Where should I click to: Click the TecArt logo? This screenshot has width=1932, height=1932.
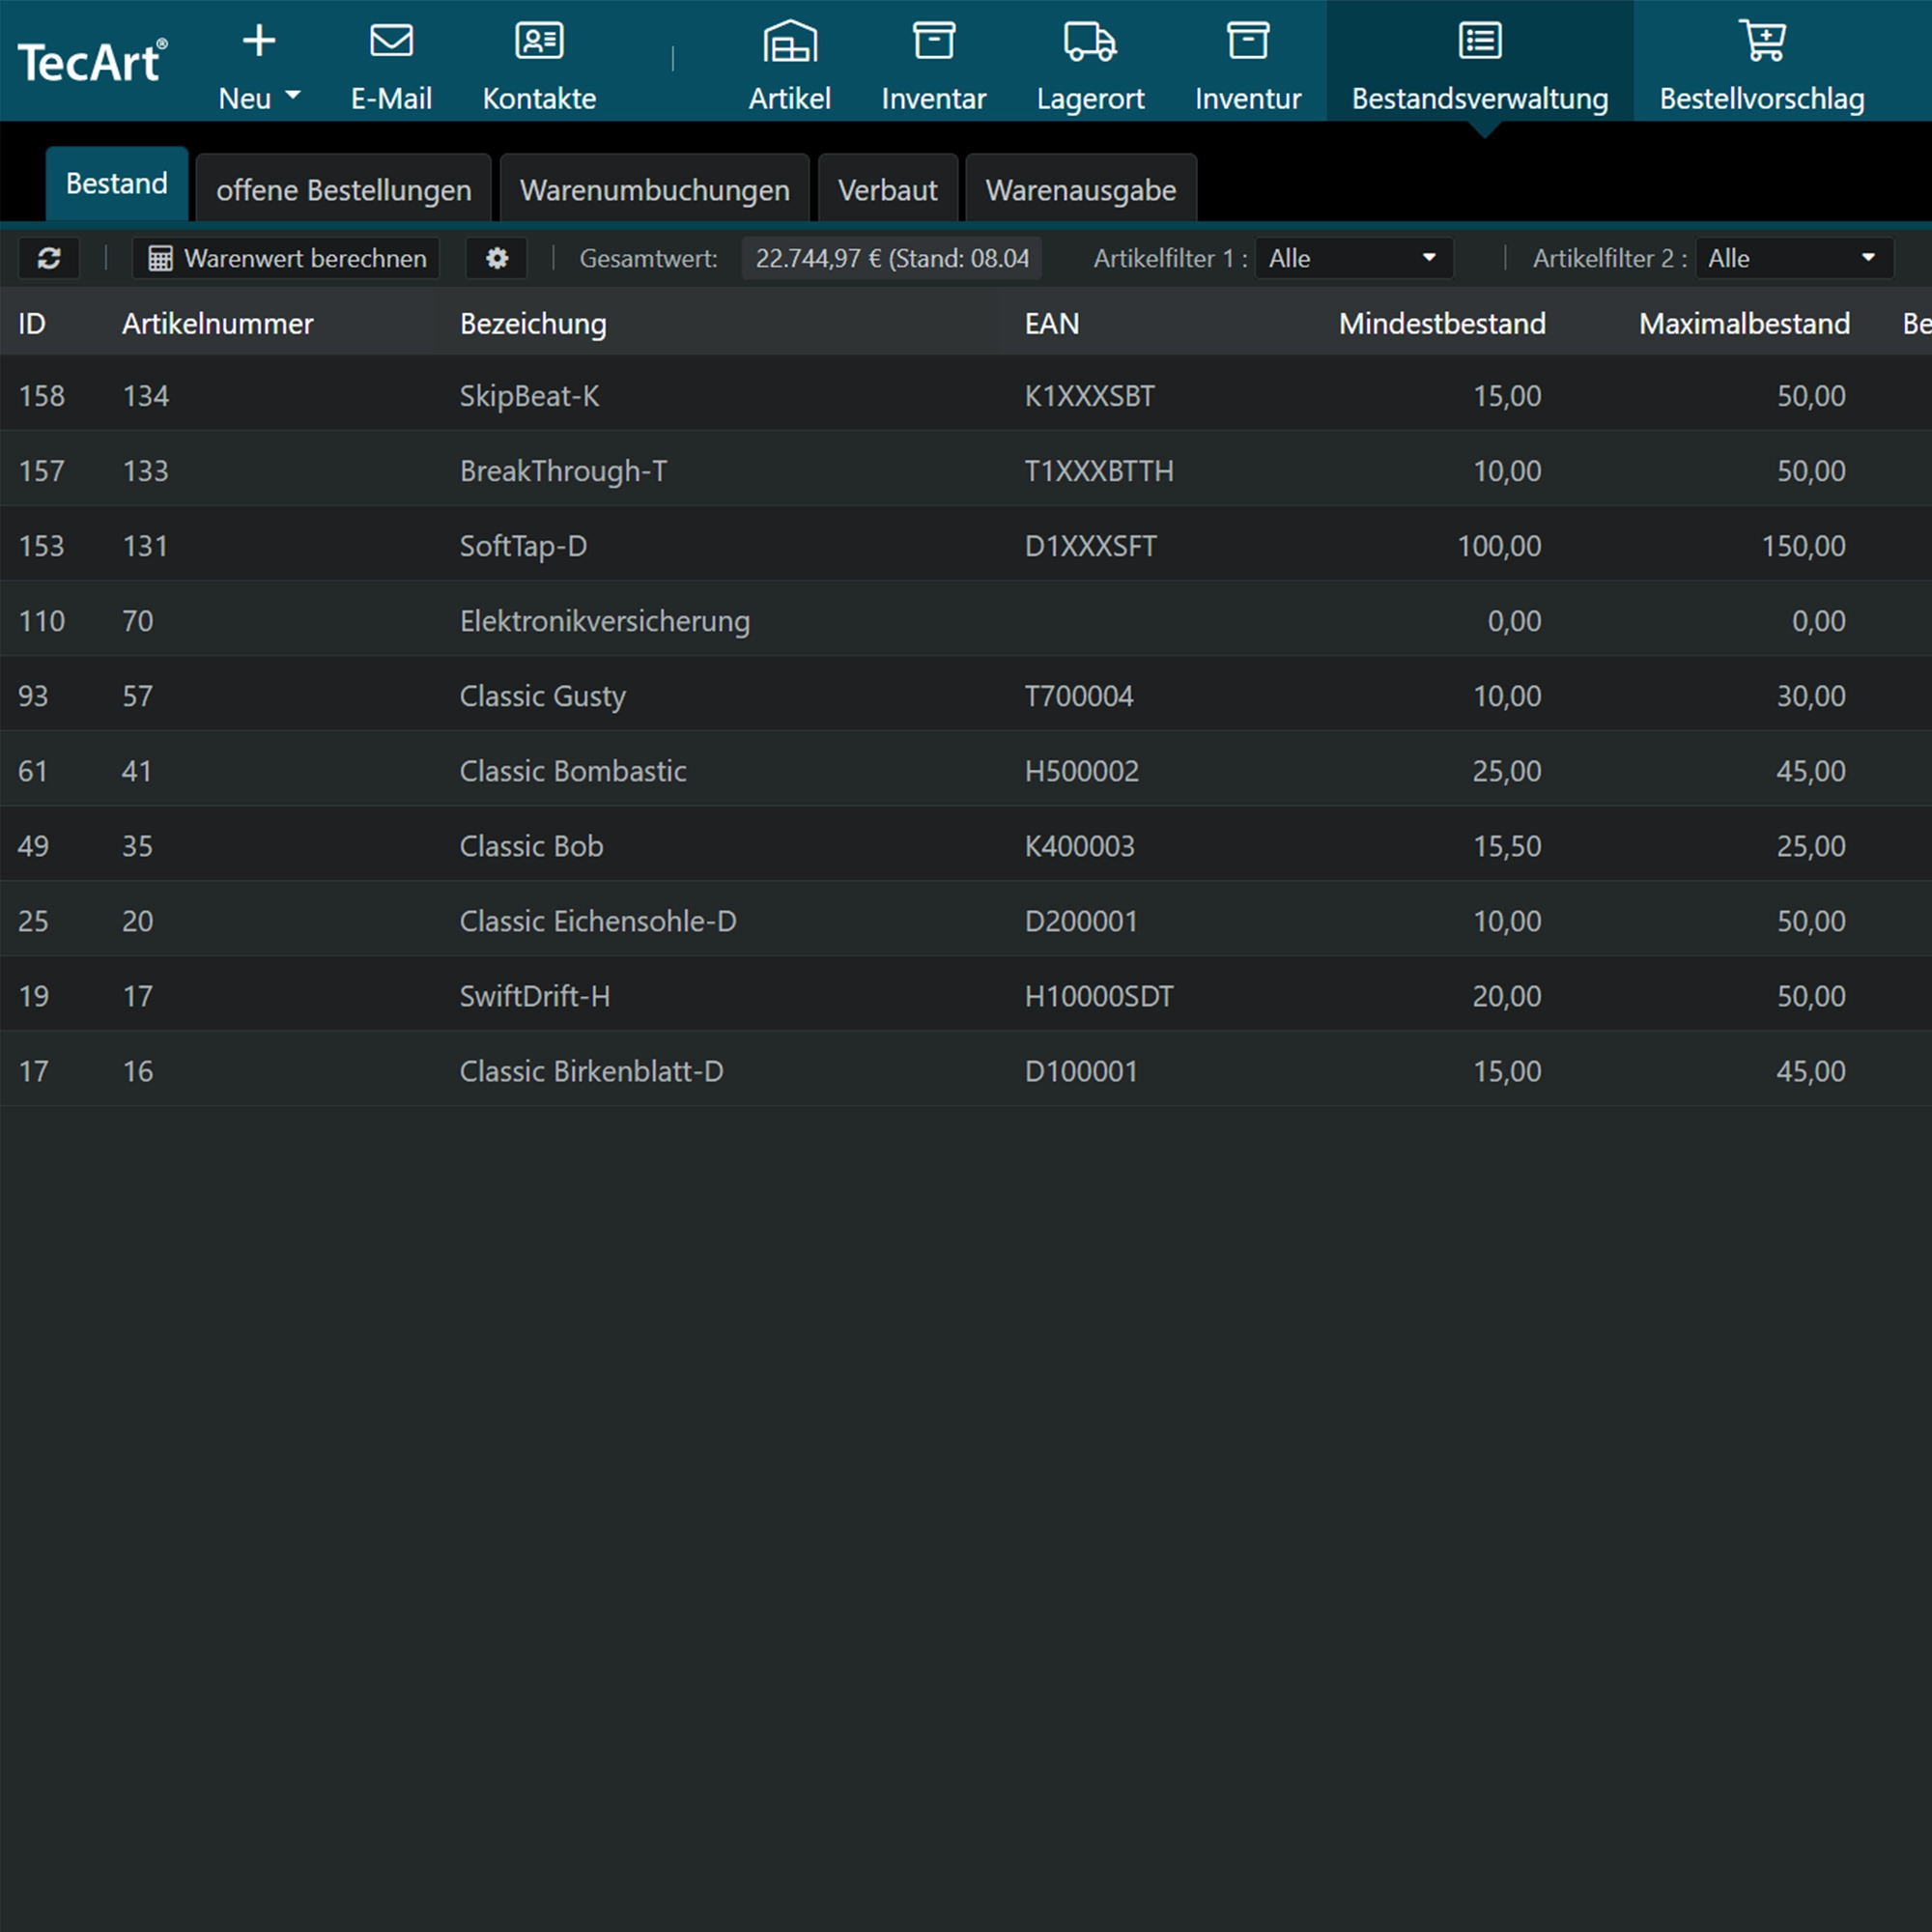coord(92,62)
